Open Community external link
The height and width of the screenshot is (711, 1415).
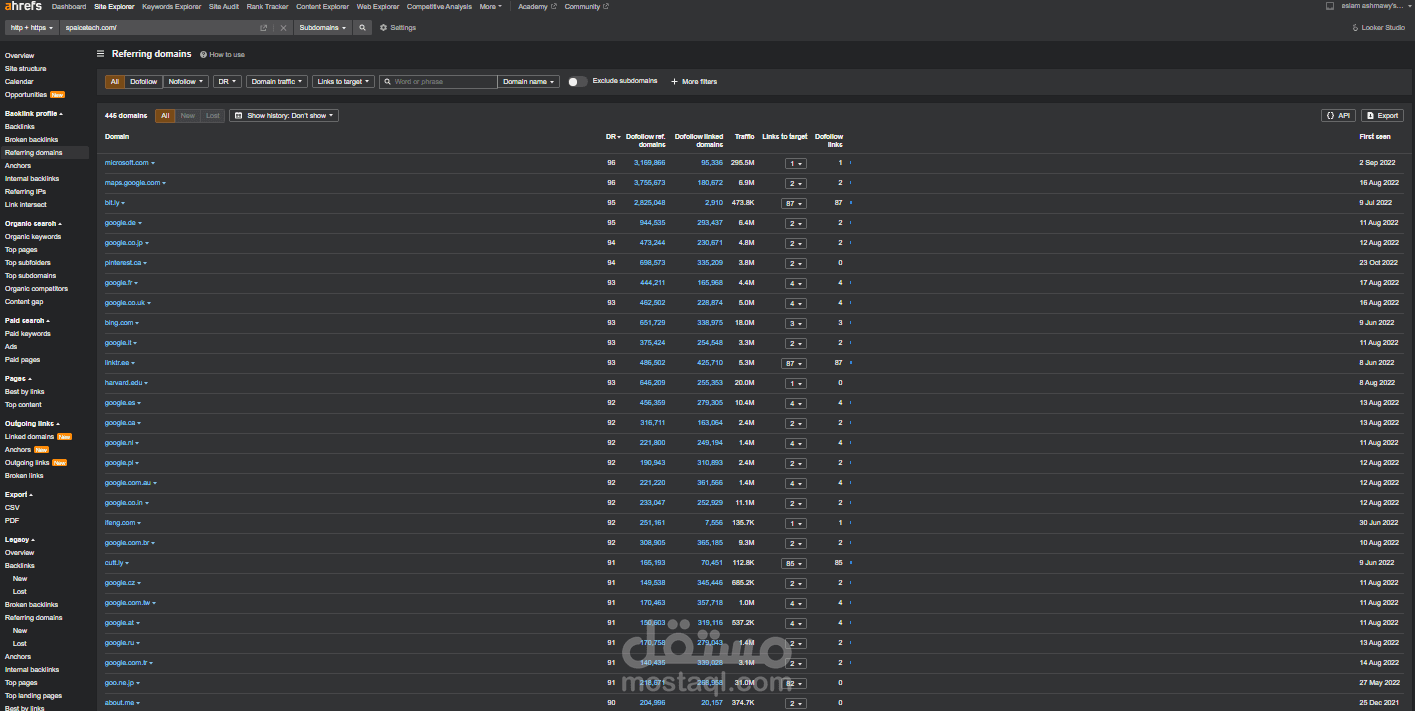tap(586, 6)
